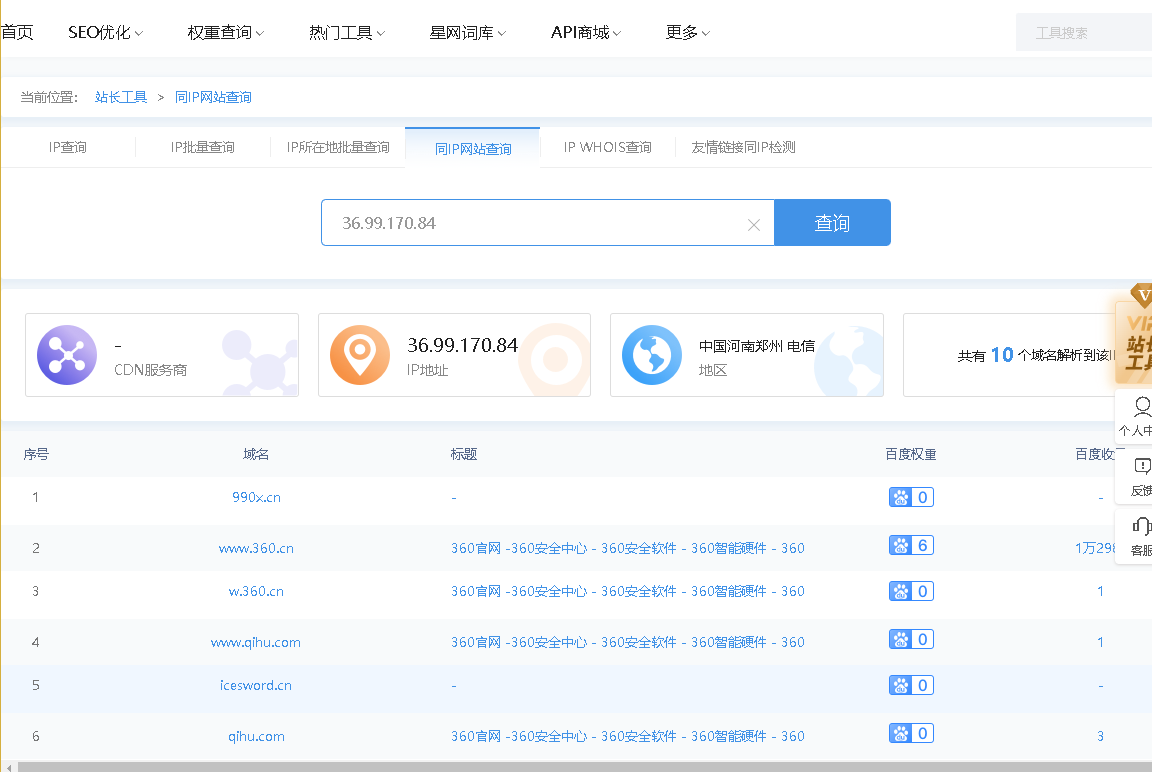Screen dimensions: 1152x772
Task: Click Baidu index value 1万29 for www.360.cn
Action: click(1096, 548)
